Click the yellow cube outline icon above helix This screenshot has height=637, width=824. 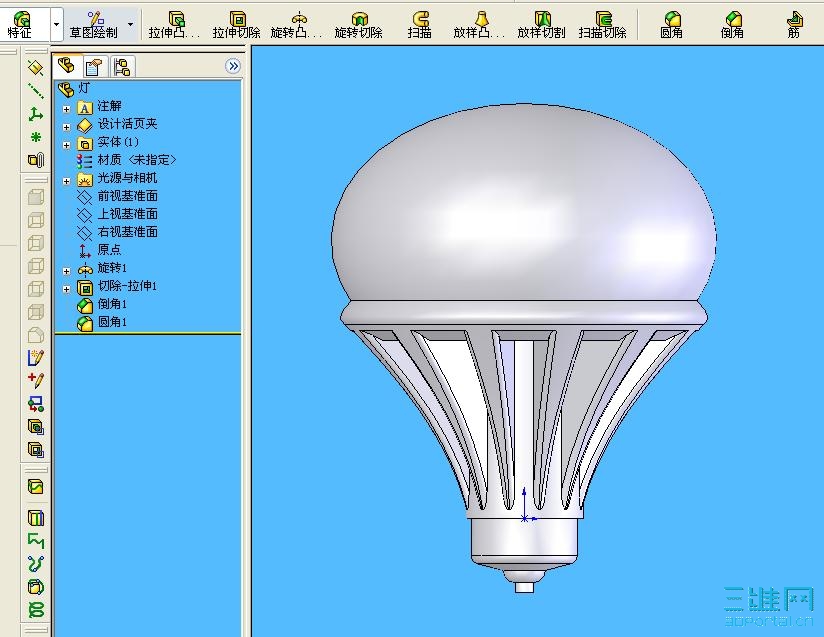35,587
